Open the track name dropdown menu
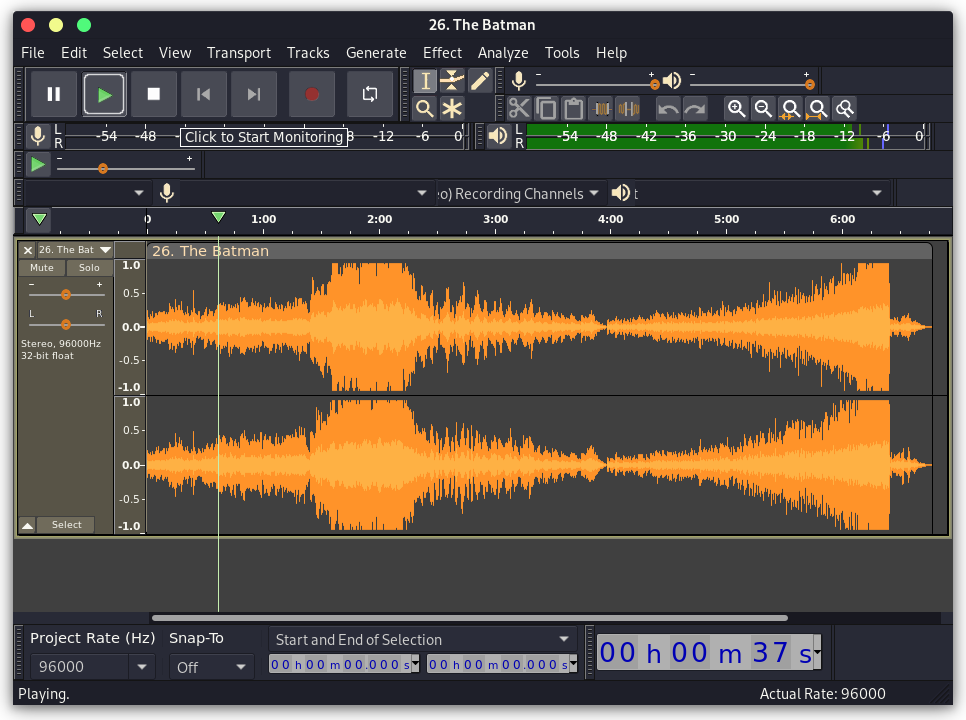The image size is (966, 720). point(104,249)
